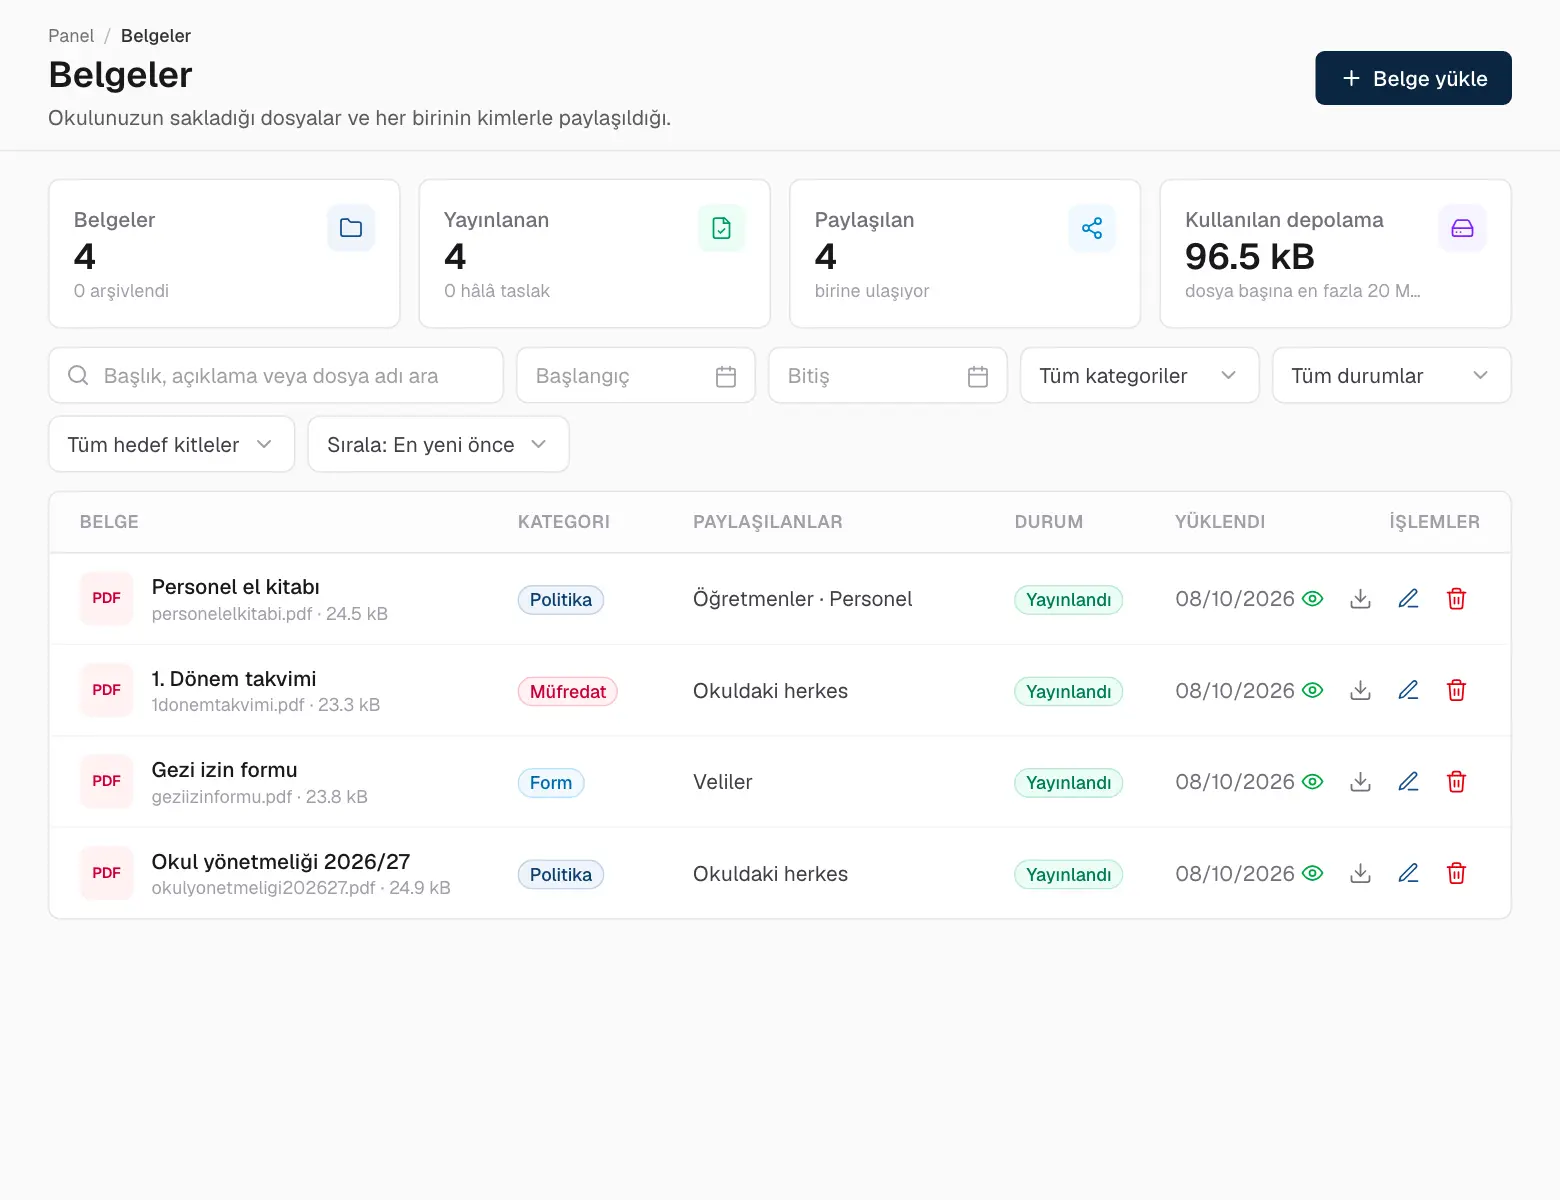
Task: Click Yayınlandı status of Gezi izin formu
Action: pyautogui.click(x=1068, y=783)
